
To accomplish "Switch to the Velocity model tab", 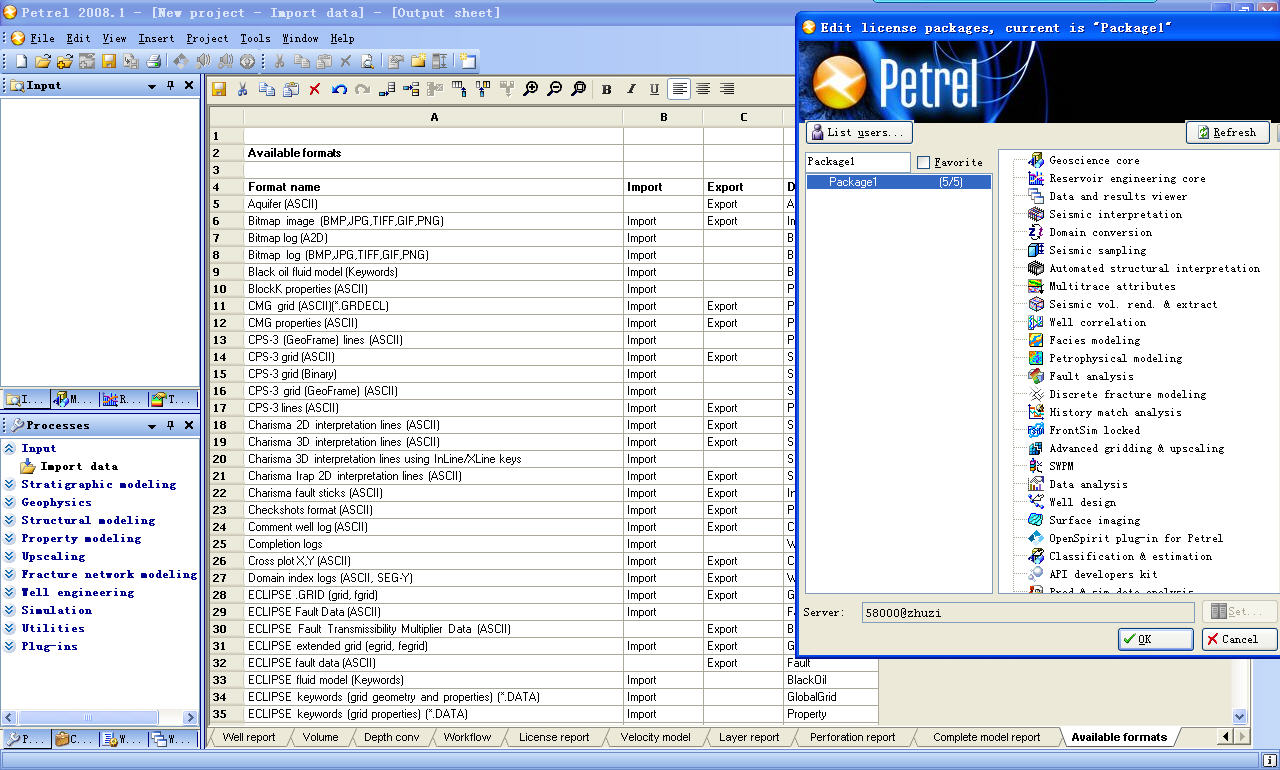I will click(655, 737).
